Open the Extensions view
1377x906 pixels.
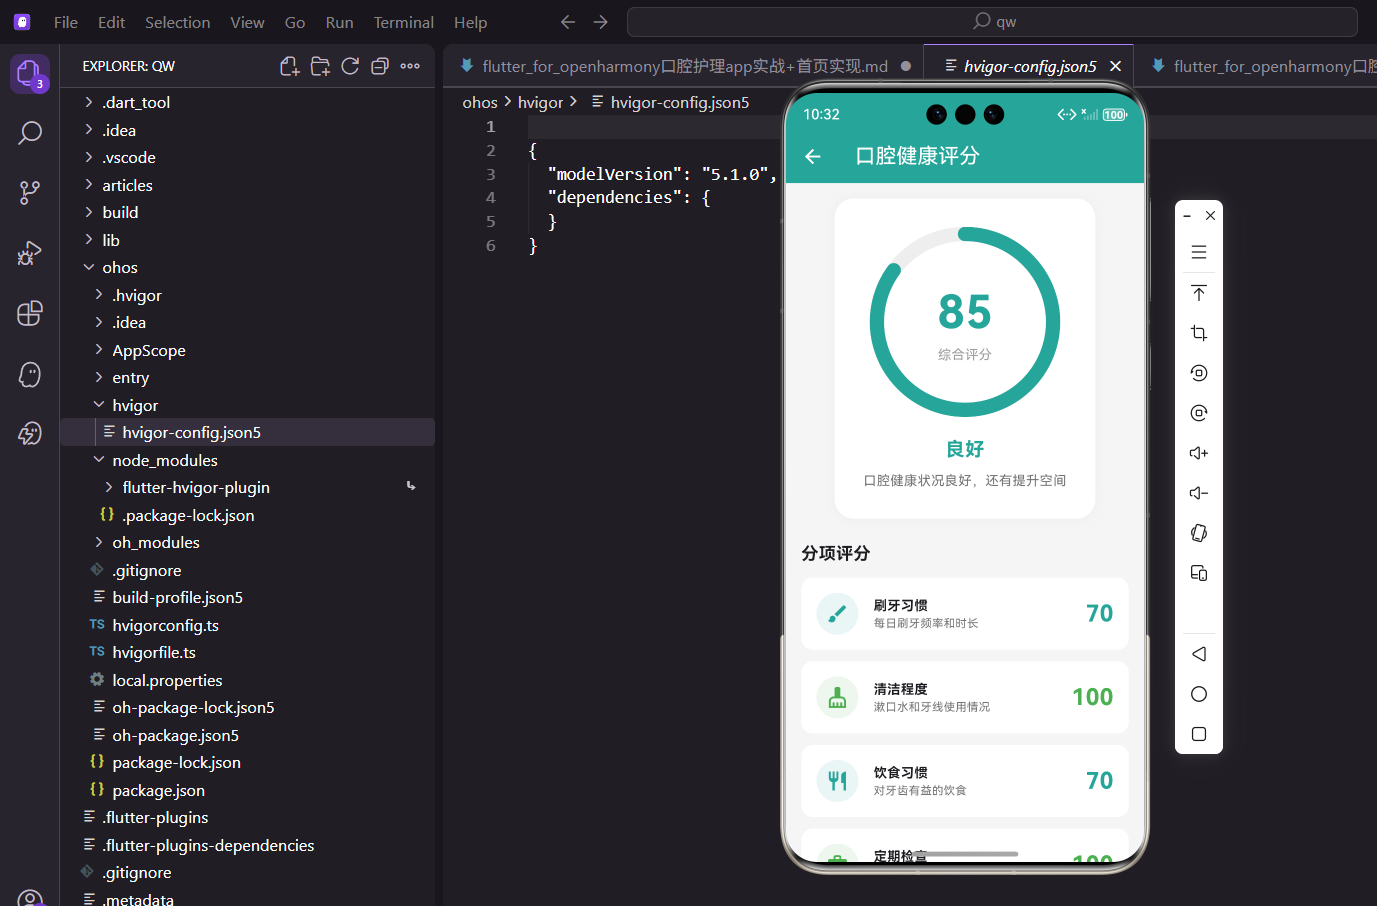[30, 313]
